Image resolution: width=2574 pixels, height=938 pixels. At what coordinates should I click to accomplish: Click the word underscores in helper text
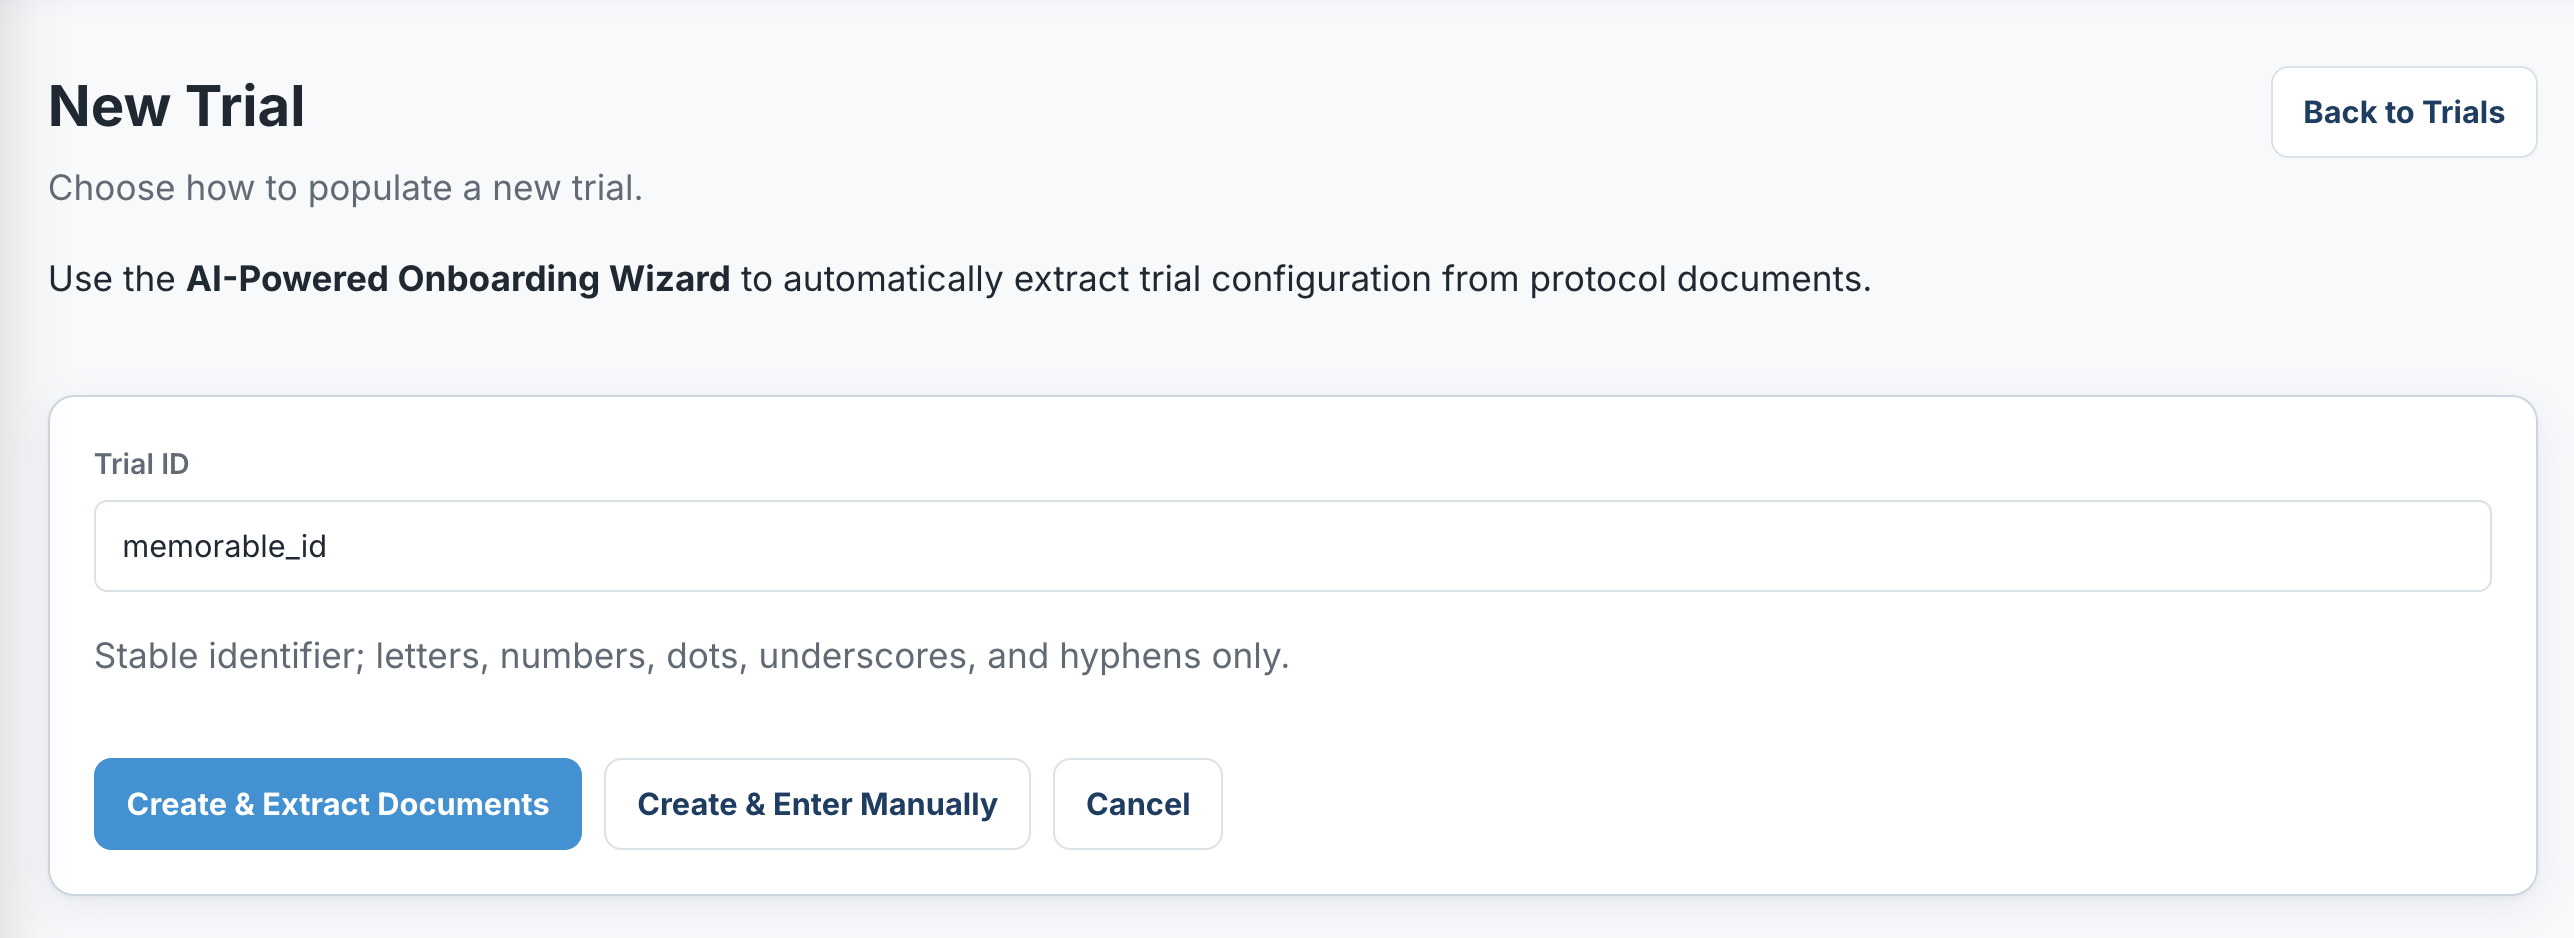[866, 656]
